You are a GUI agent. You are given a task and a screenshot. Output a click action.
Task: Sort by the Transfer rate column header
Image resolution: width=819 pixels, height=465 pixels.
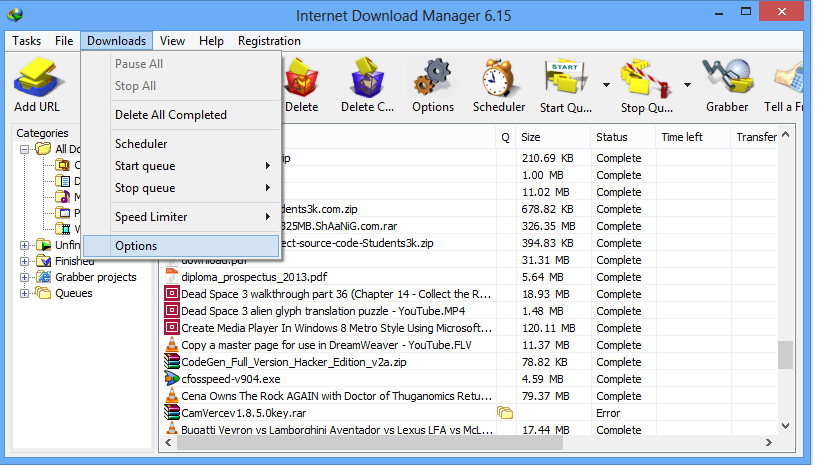(x=754, y=137)
